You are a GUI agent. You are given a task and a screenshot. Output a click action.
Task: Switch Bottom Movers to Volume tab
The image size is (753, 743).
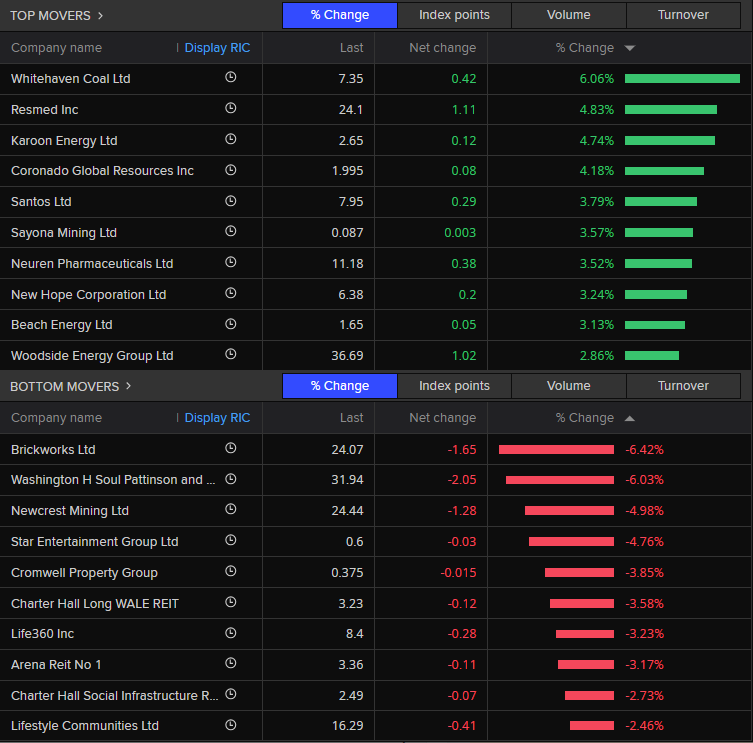pyautogui.click(x=569, y=386)
